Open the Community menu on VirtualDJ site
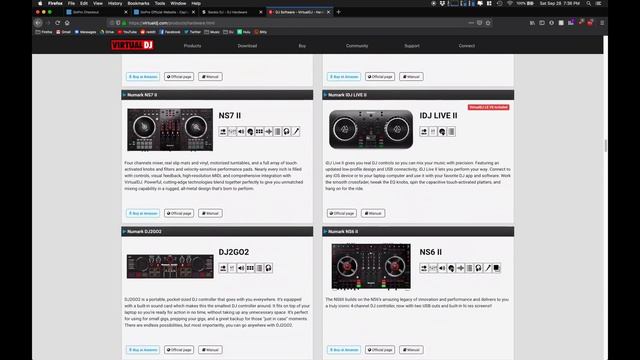Screen dimensions: 640x360 click(357, 46)
